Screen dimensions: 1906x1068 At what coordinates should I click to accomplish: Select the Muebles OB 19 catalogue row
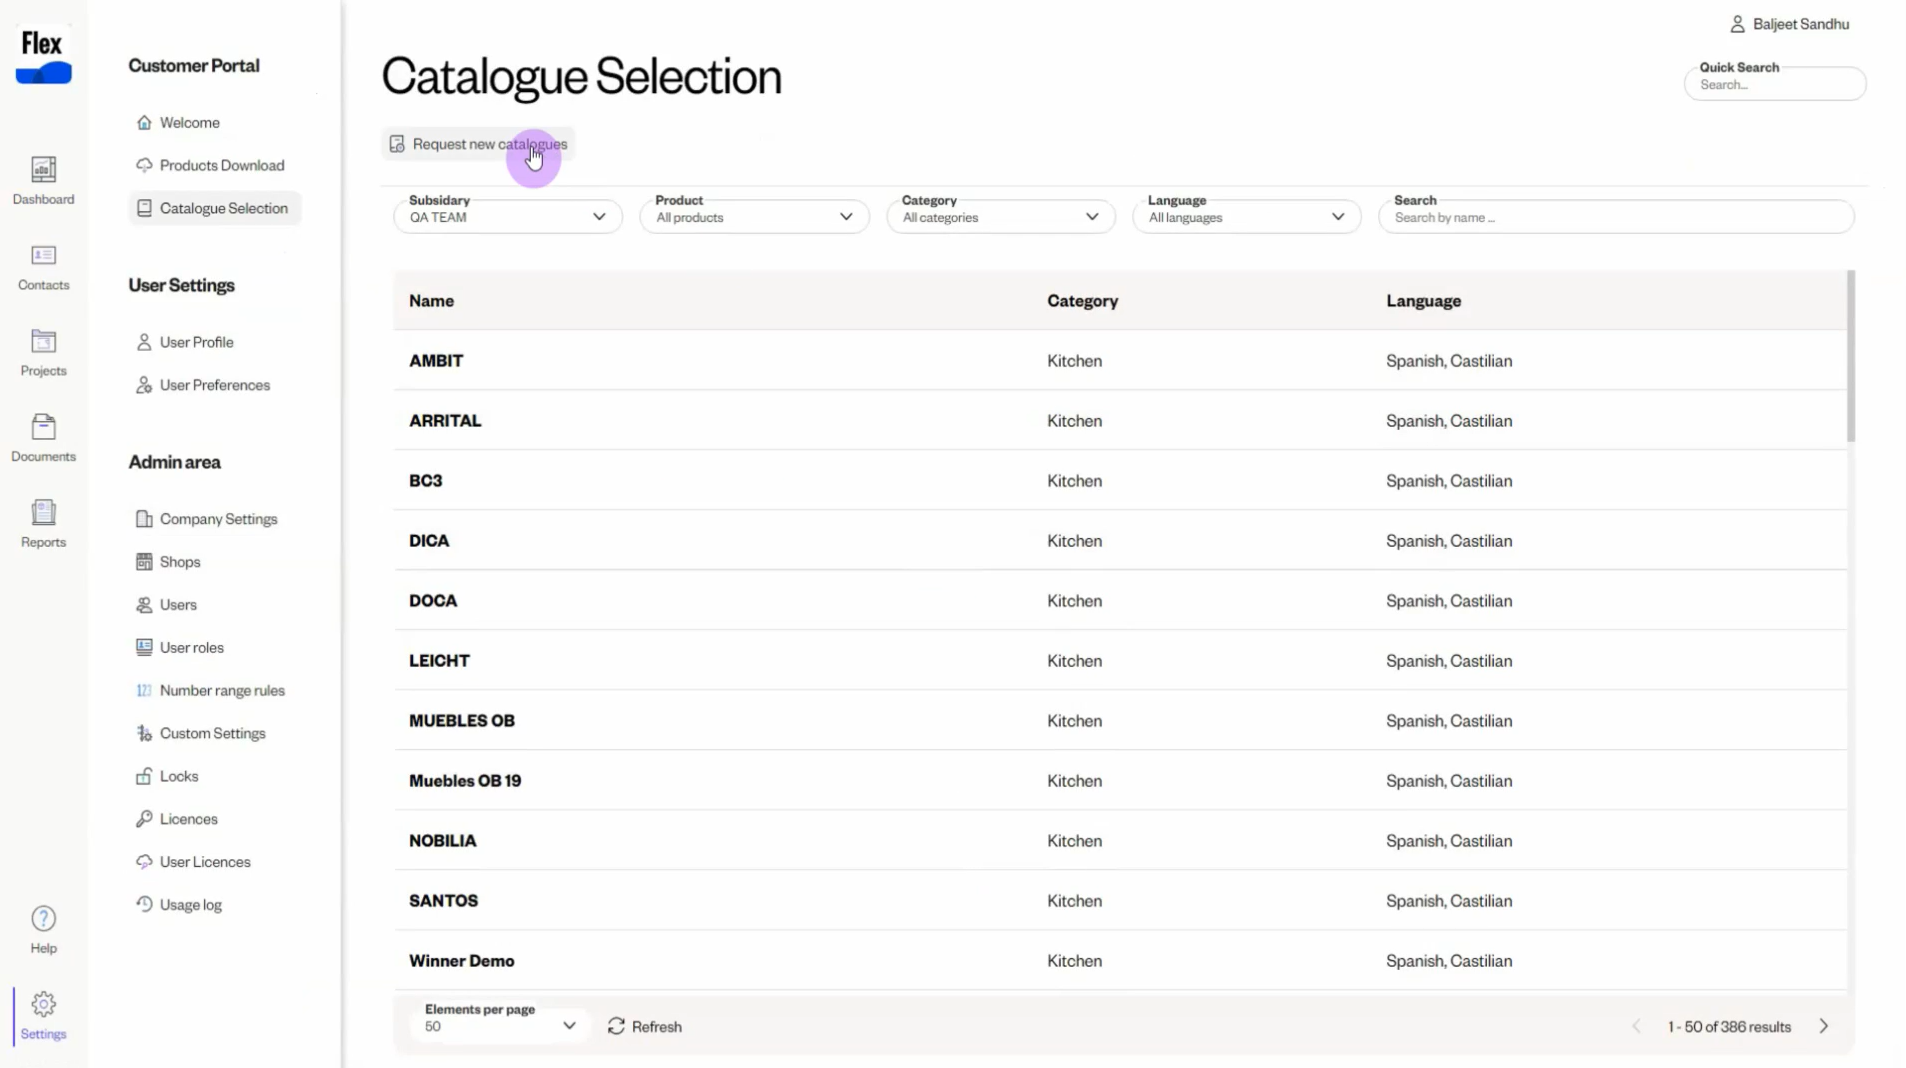pos(1120,781)
